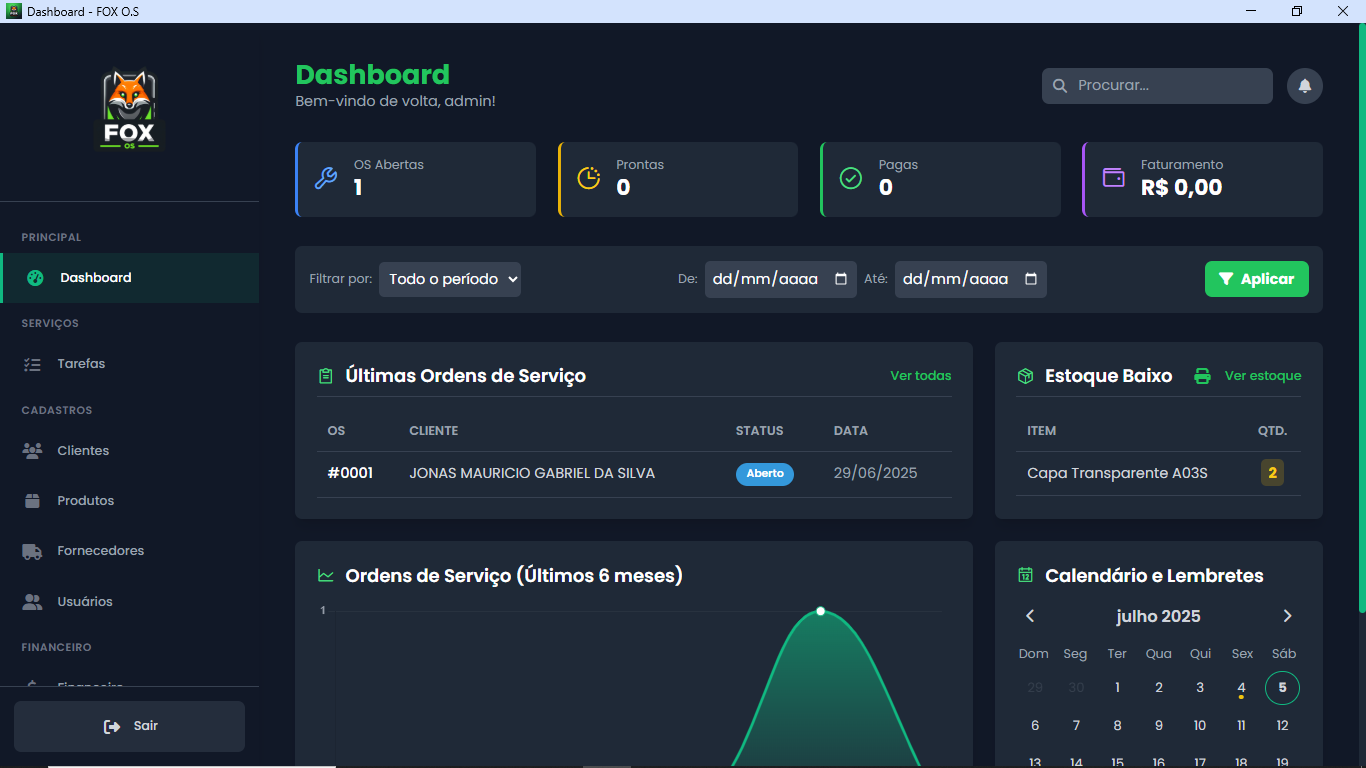This screenshot has height=768, width=1366.
Task: Click the wallet icon on Faturamento card
Action: [x=1113, y=178]
